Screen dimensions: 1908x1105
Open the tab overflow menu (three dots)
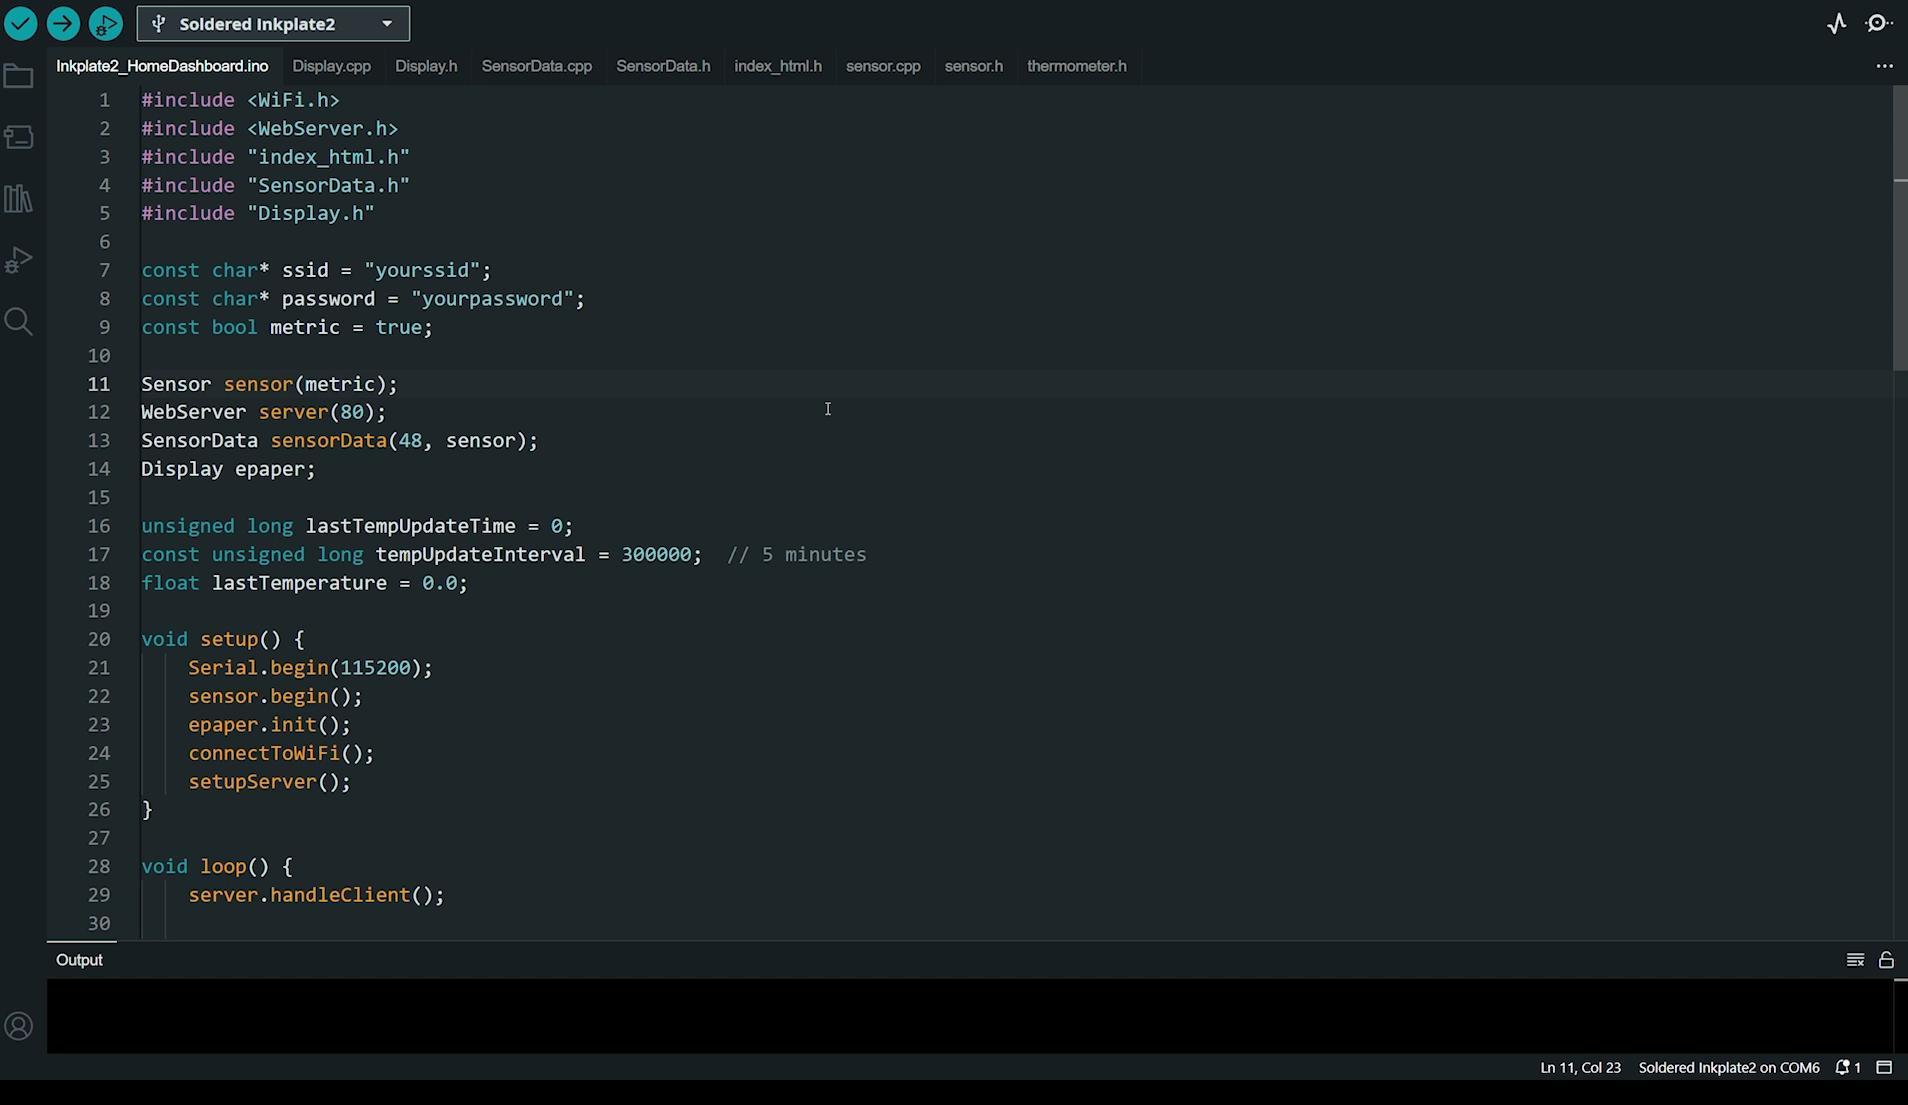coord(1884,66)
